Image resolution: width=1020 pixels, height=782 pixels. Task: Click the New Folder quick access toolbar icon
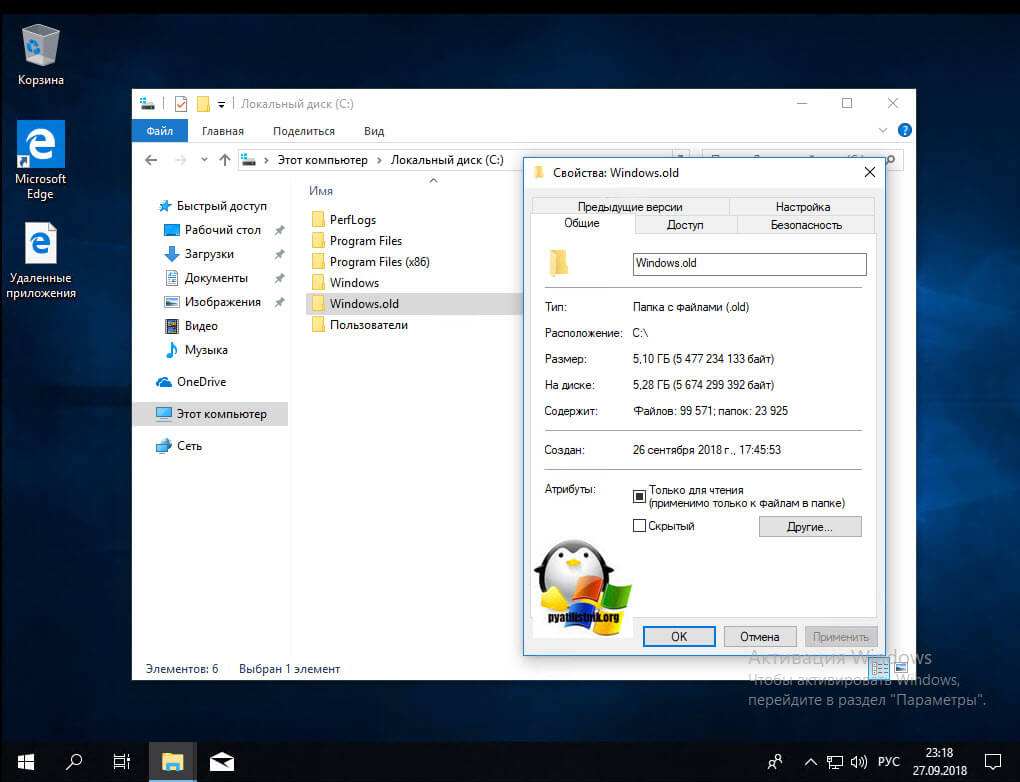[203, 103]
